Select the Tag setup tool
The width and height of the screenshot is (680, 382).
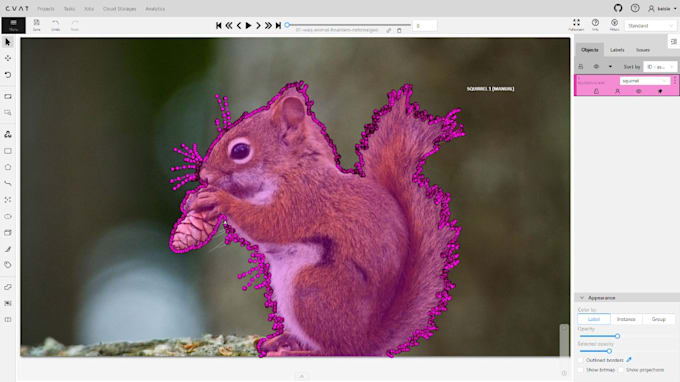coord(8,265)
